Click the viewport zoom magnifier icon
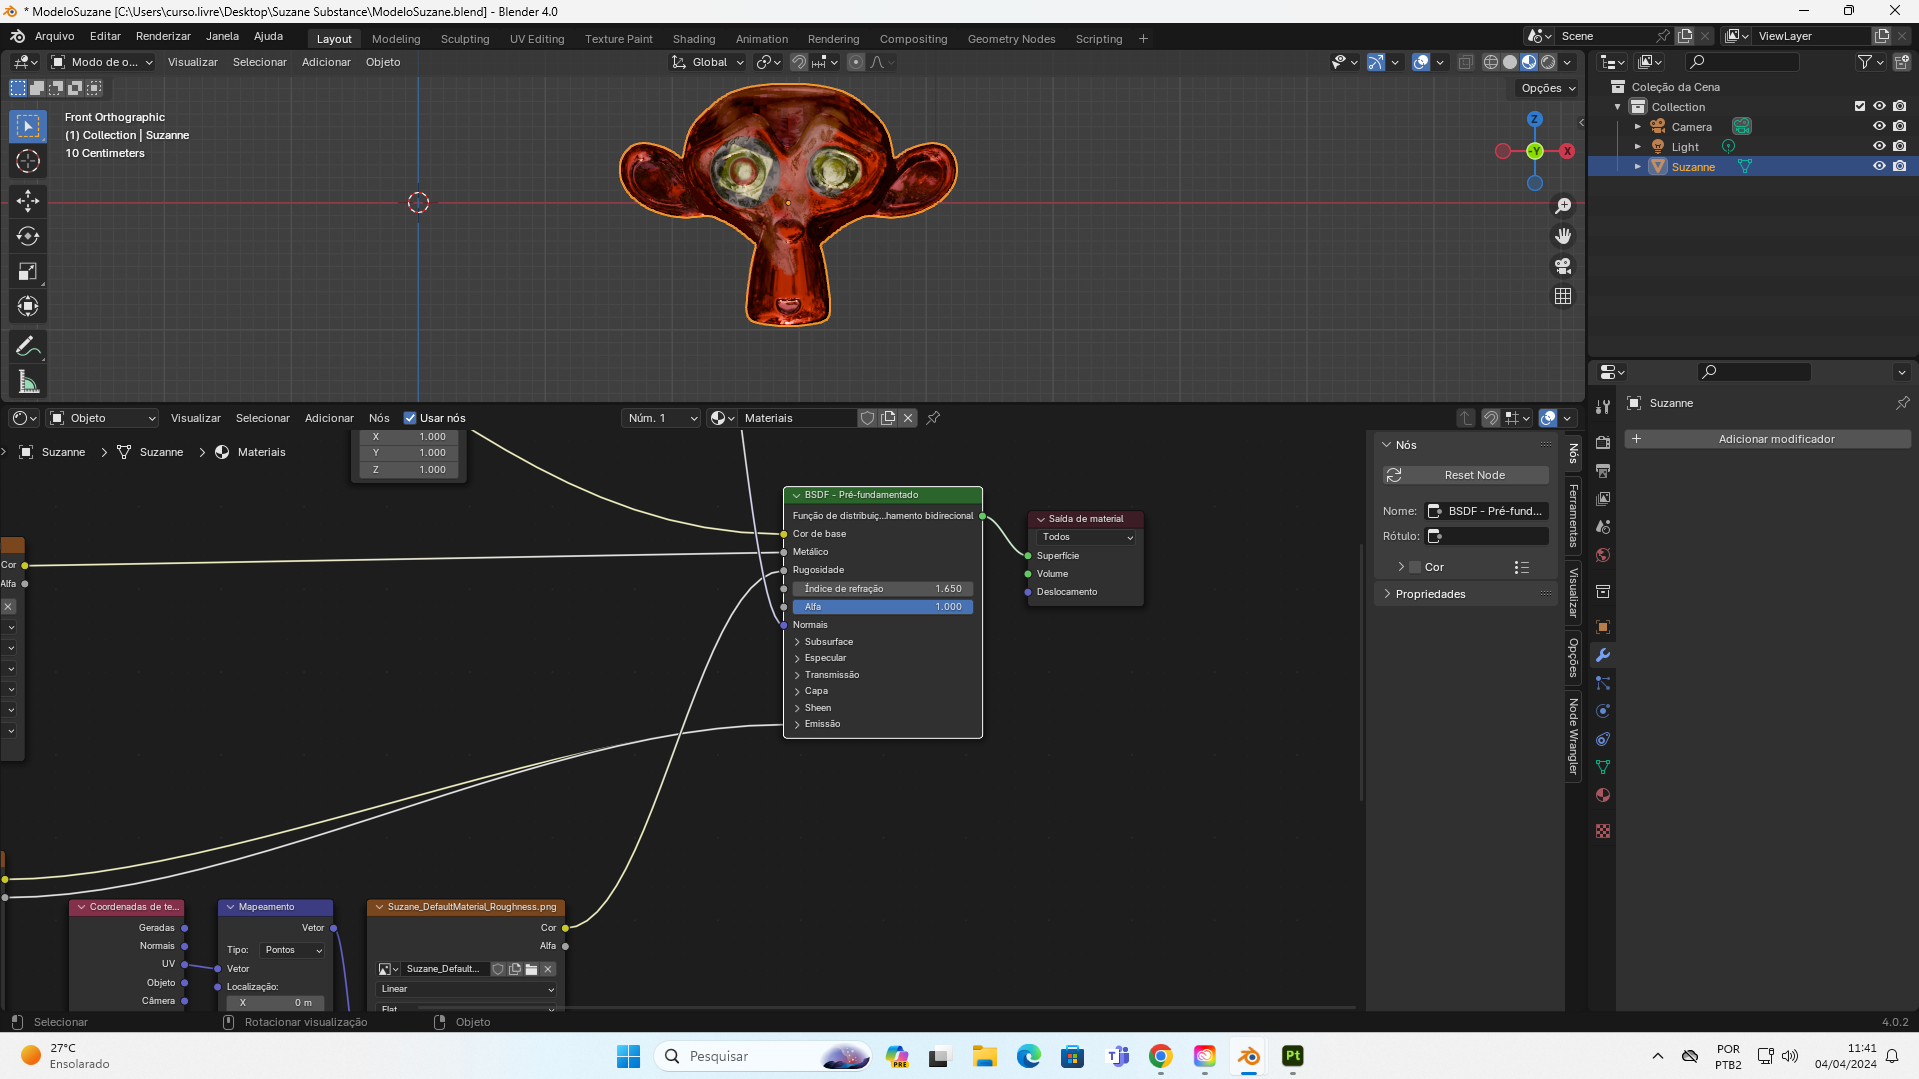 click(1563, 205)
